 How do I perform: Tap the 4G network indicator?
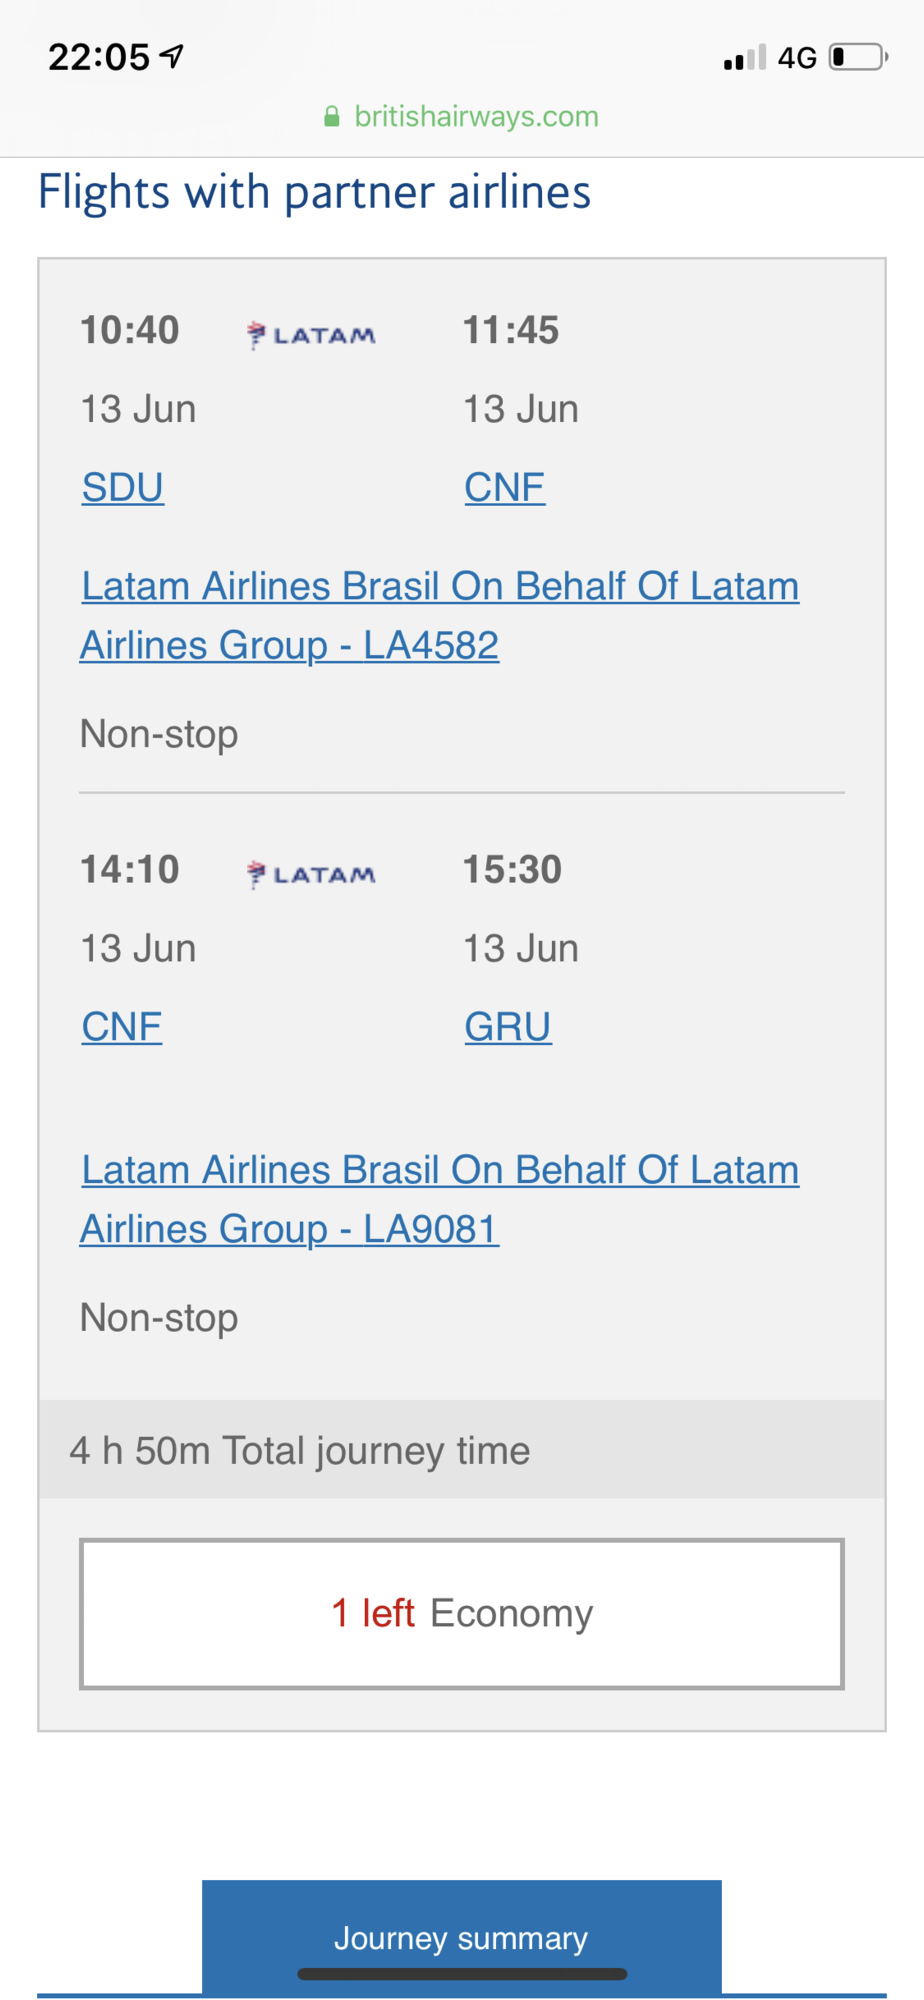click(x=797, y=58)
